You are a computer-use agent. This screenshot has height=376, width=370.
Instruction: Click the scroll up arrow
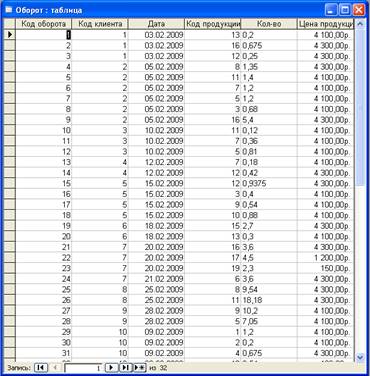[x=360, y=24]
